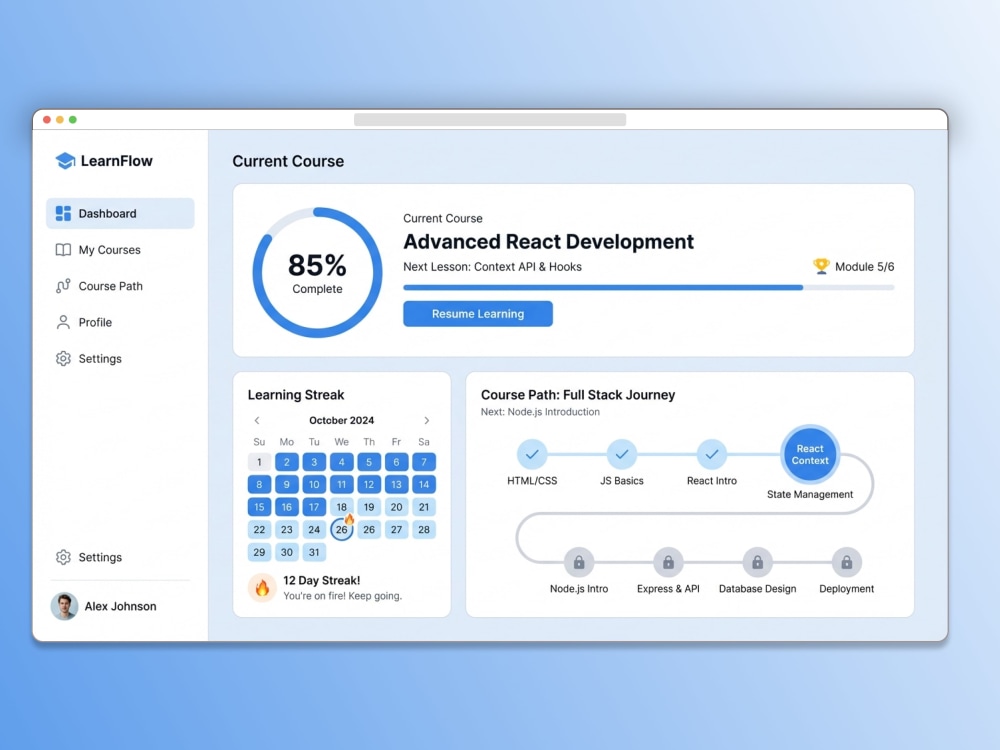1000x750 pixels.
Task: Click the 12 Day Streak! text
Action: [x=321, y=580]
